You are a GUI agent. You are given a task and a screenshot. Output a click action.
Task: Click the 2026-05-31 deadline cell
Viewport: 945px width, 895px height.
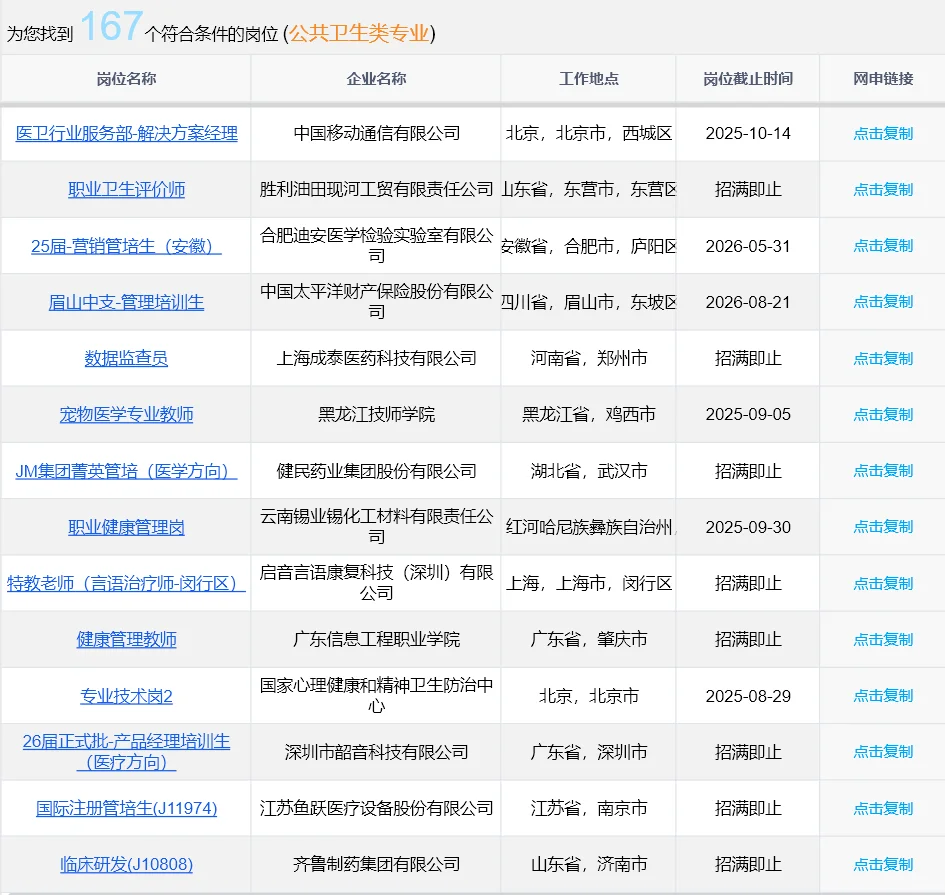click(748, 246)
